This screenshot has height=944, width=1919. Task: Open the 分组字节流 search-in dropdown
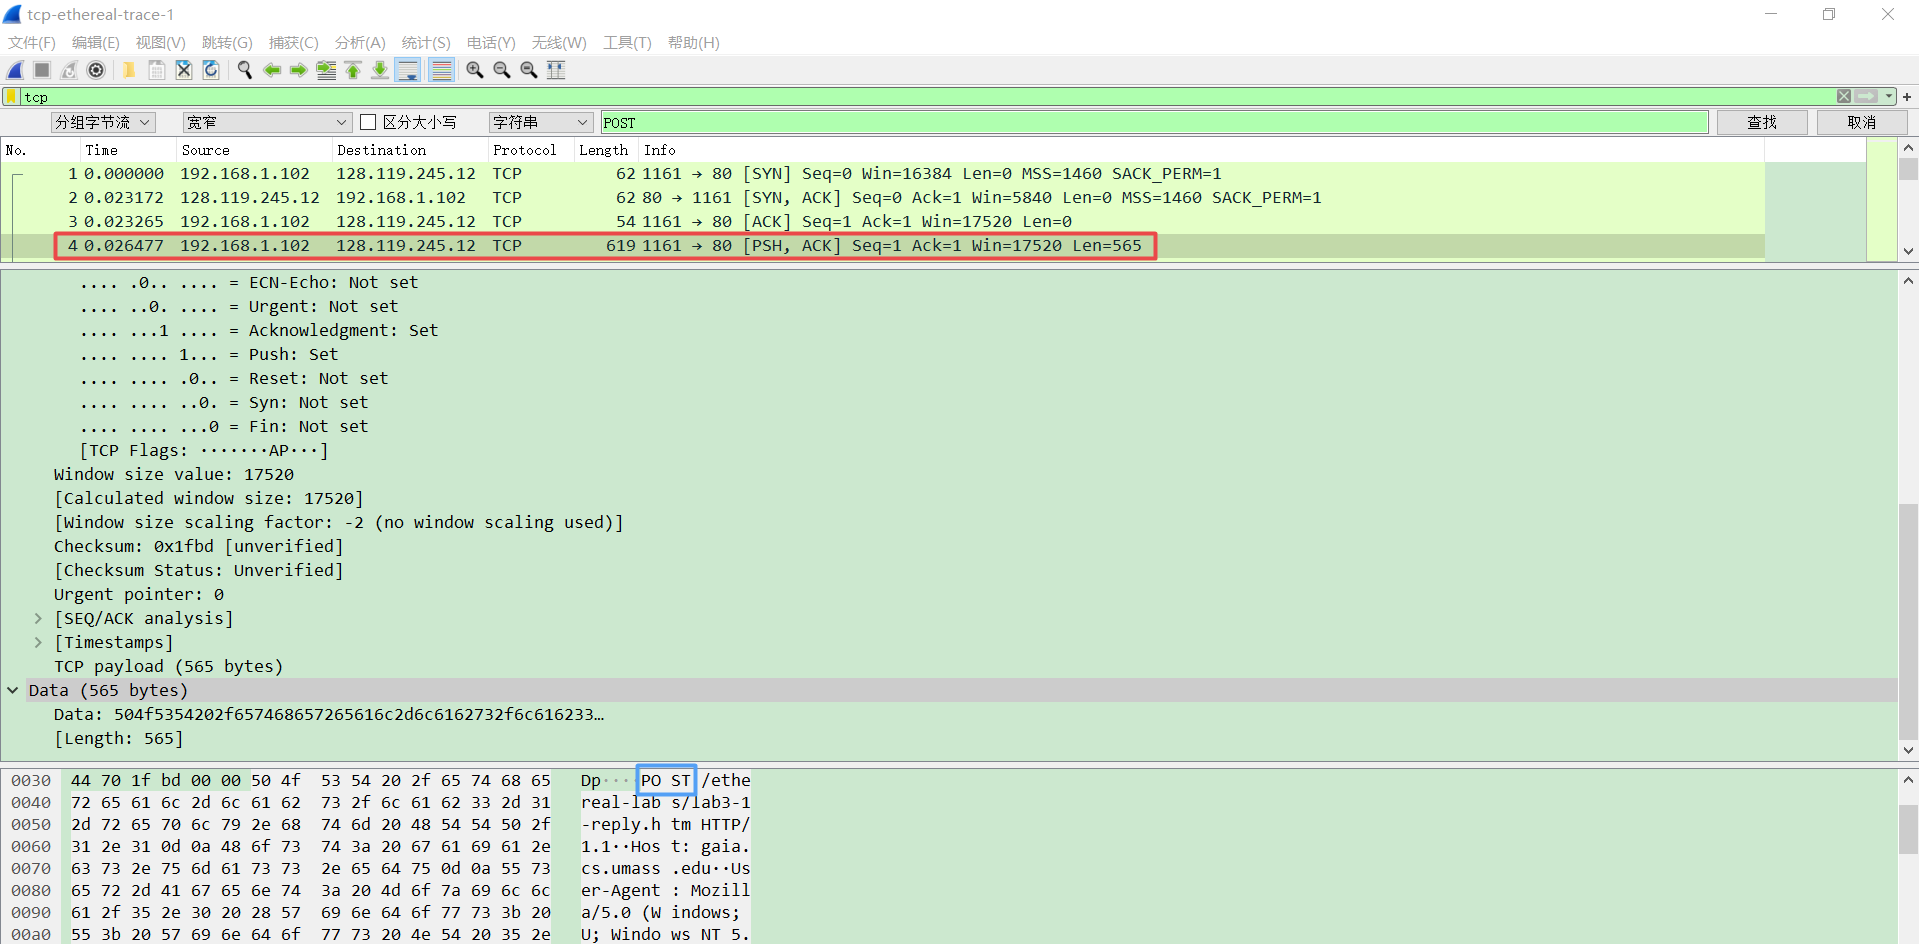104,122
